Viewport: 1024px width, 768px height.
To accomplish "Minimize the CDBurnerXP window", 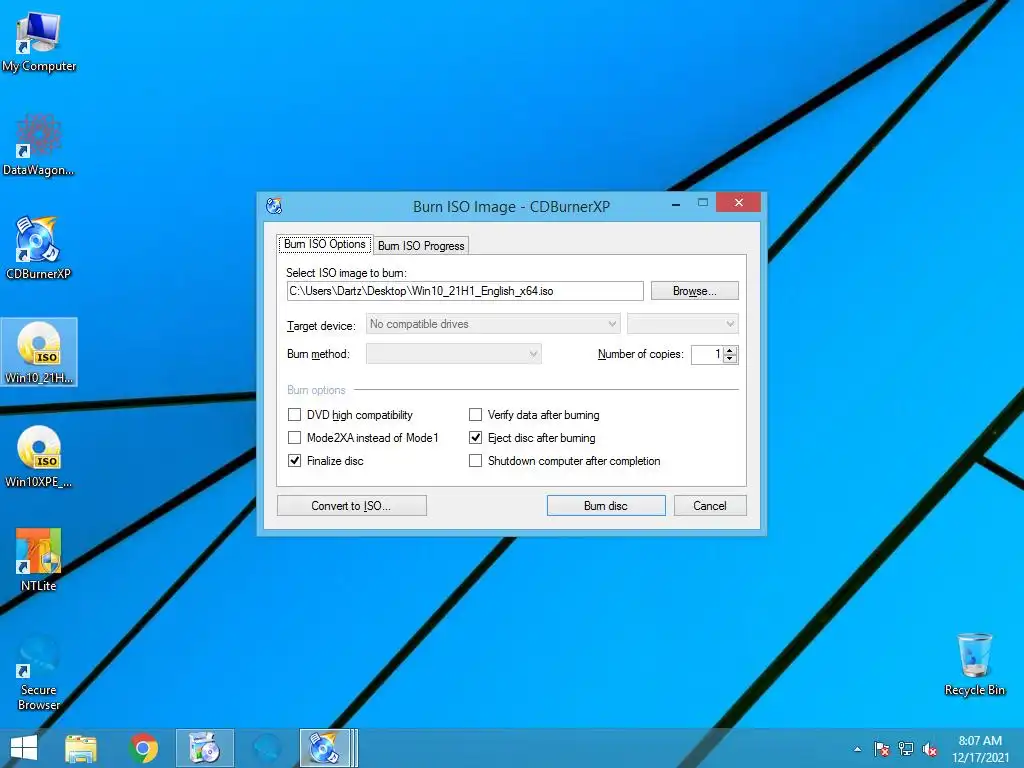I will point(676,204).
